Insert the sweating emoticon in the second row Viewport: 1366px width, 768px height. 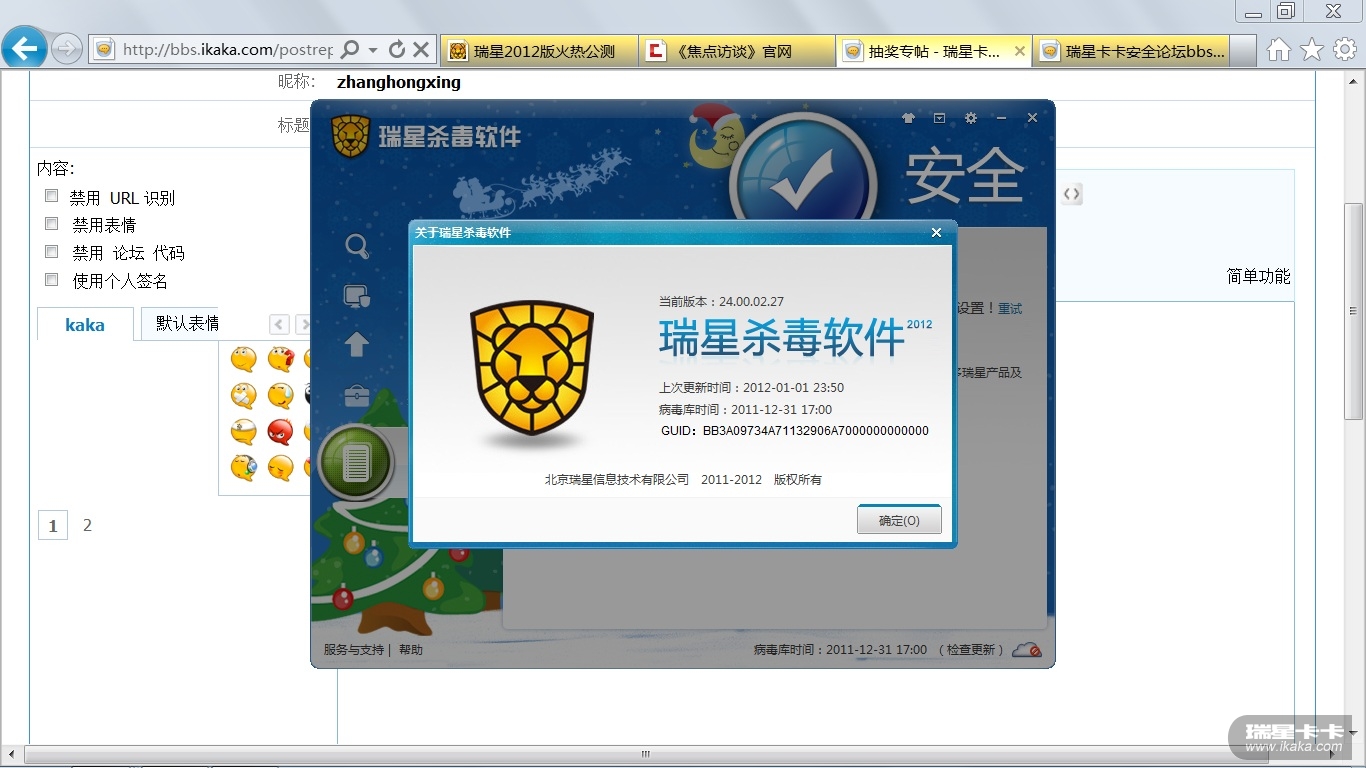[281, 396]
